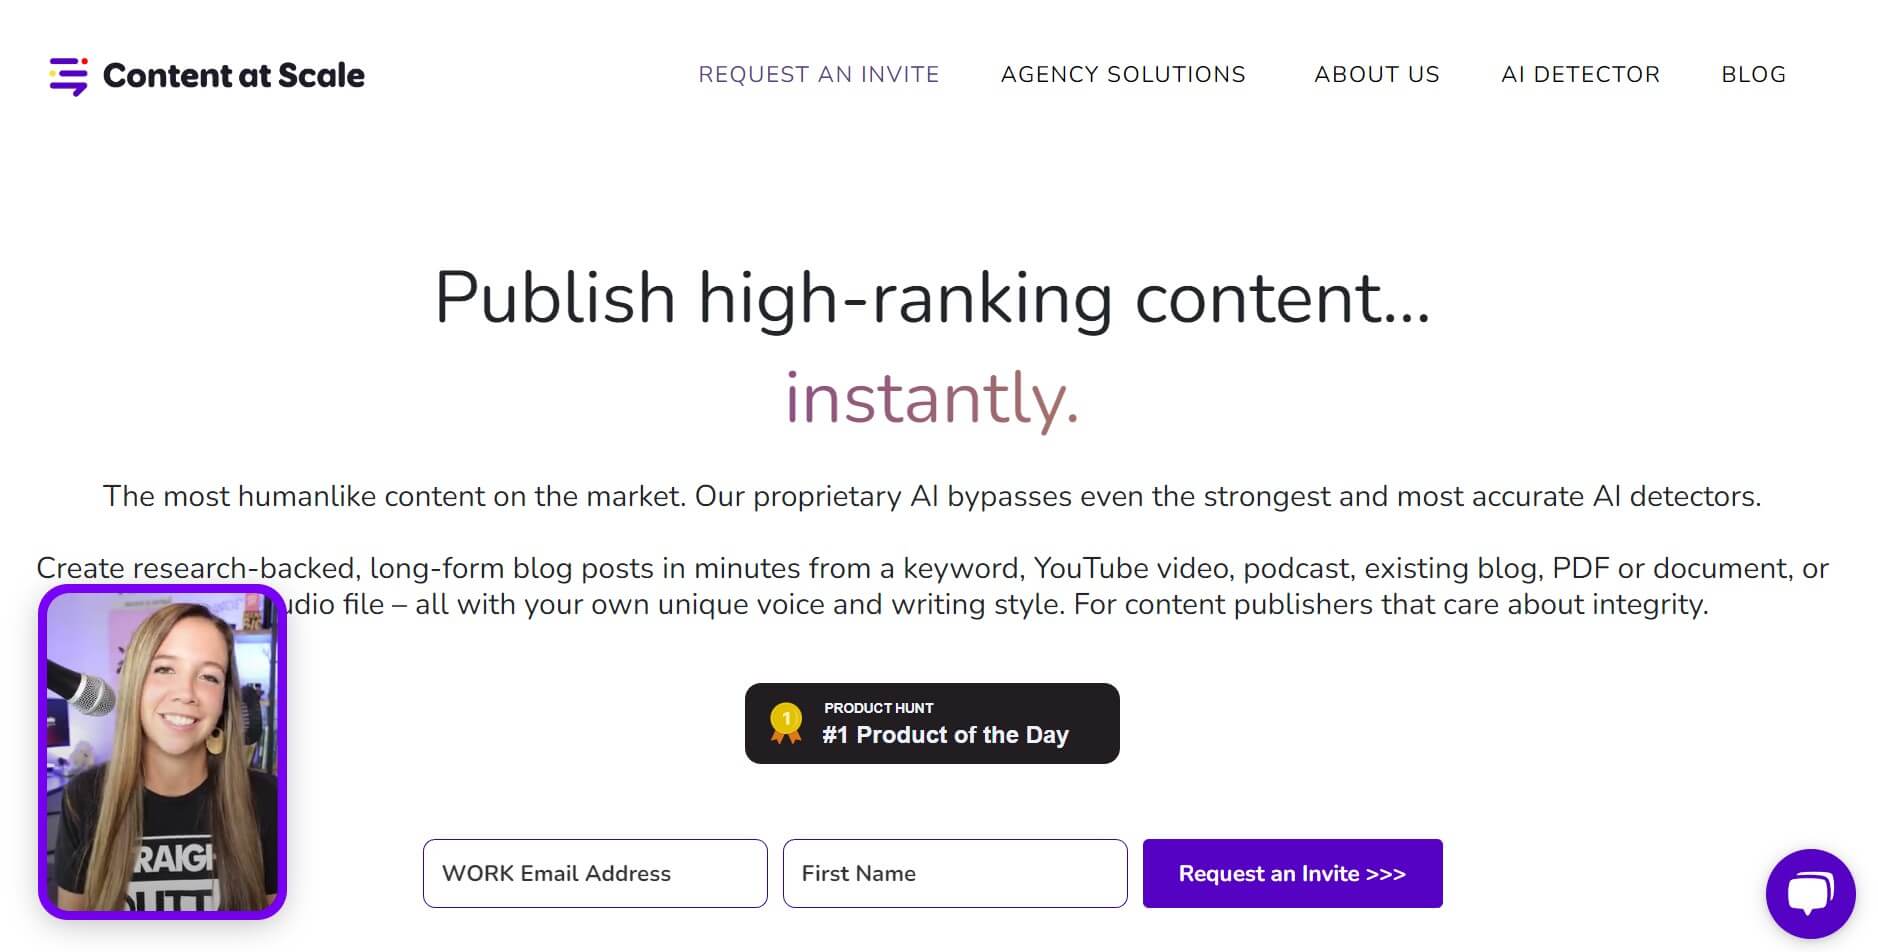Open the Request an Invite menu link
1878x952 pixels.
pos(819,75)
